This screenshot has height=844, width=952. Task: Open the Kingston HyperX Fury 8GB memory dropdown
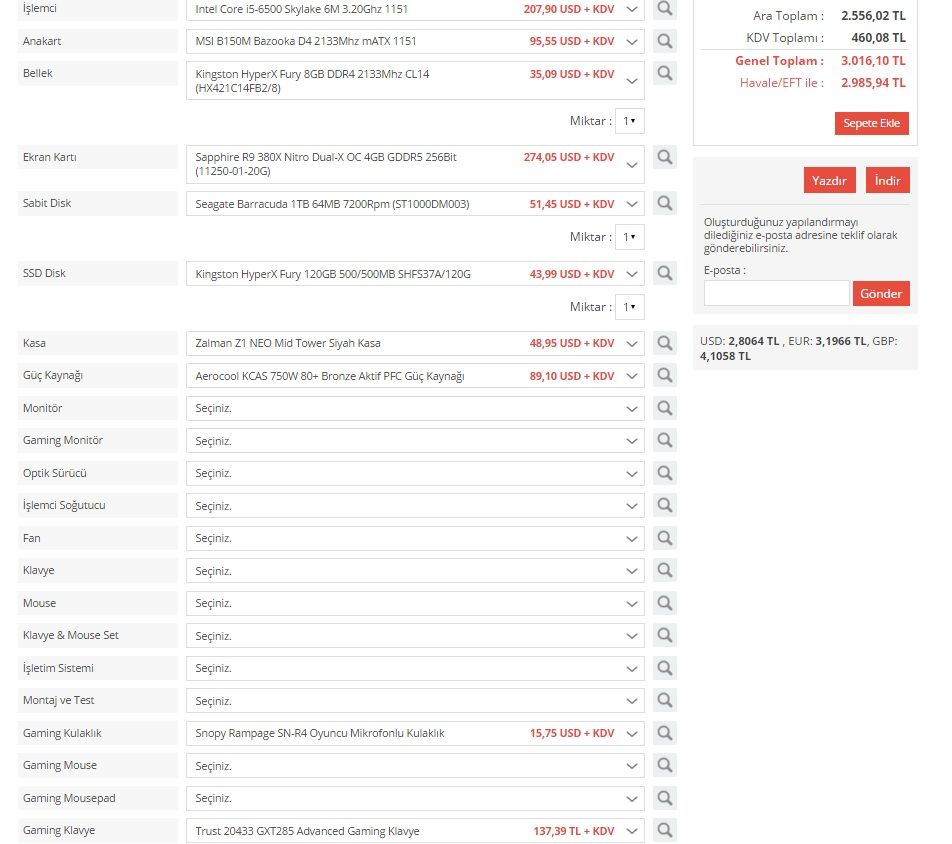[415, 80]
